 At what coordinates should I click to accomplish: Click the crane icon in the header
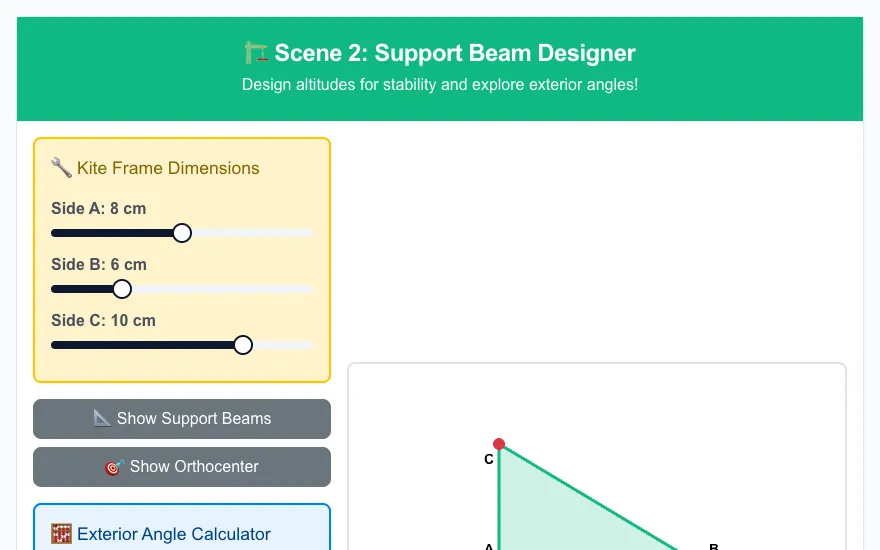256,53
